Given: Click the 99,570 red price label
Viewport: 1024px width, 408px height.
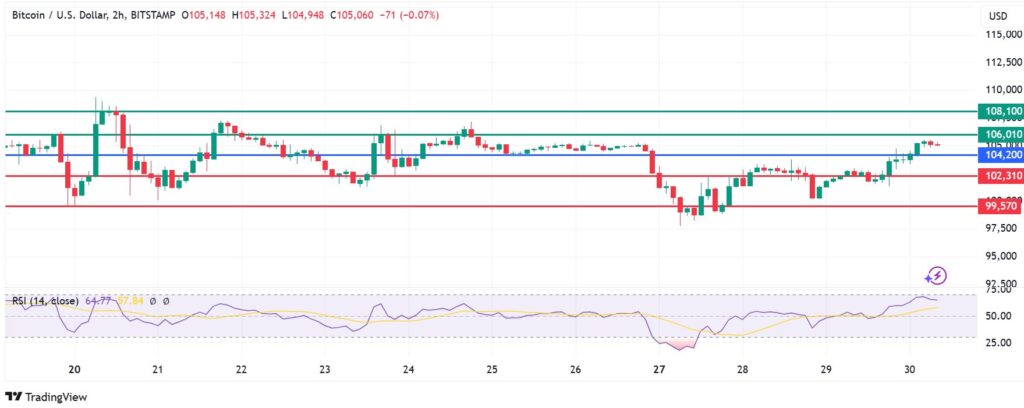Looking at the screenshot, I should (1002, 206).
